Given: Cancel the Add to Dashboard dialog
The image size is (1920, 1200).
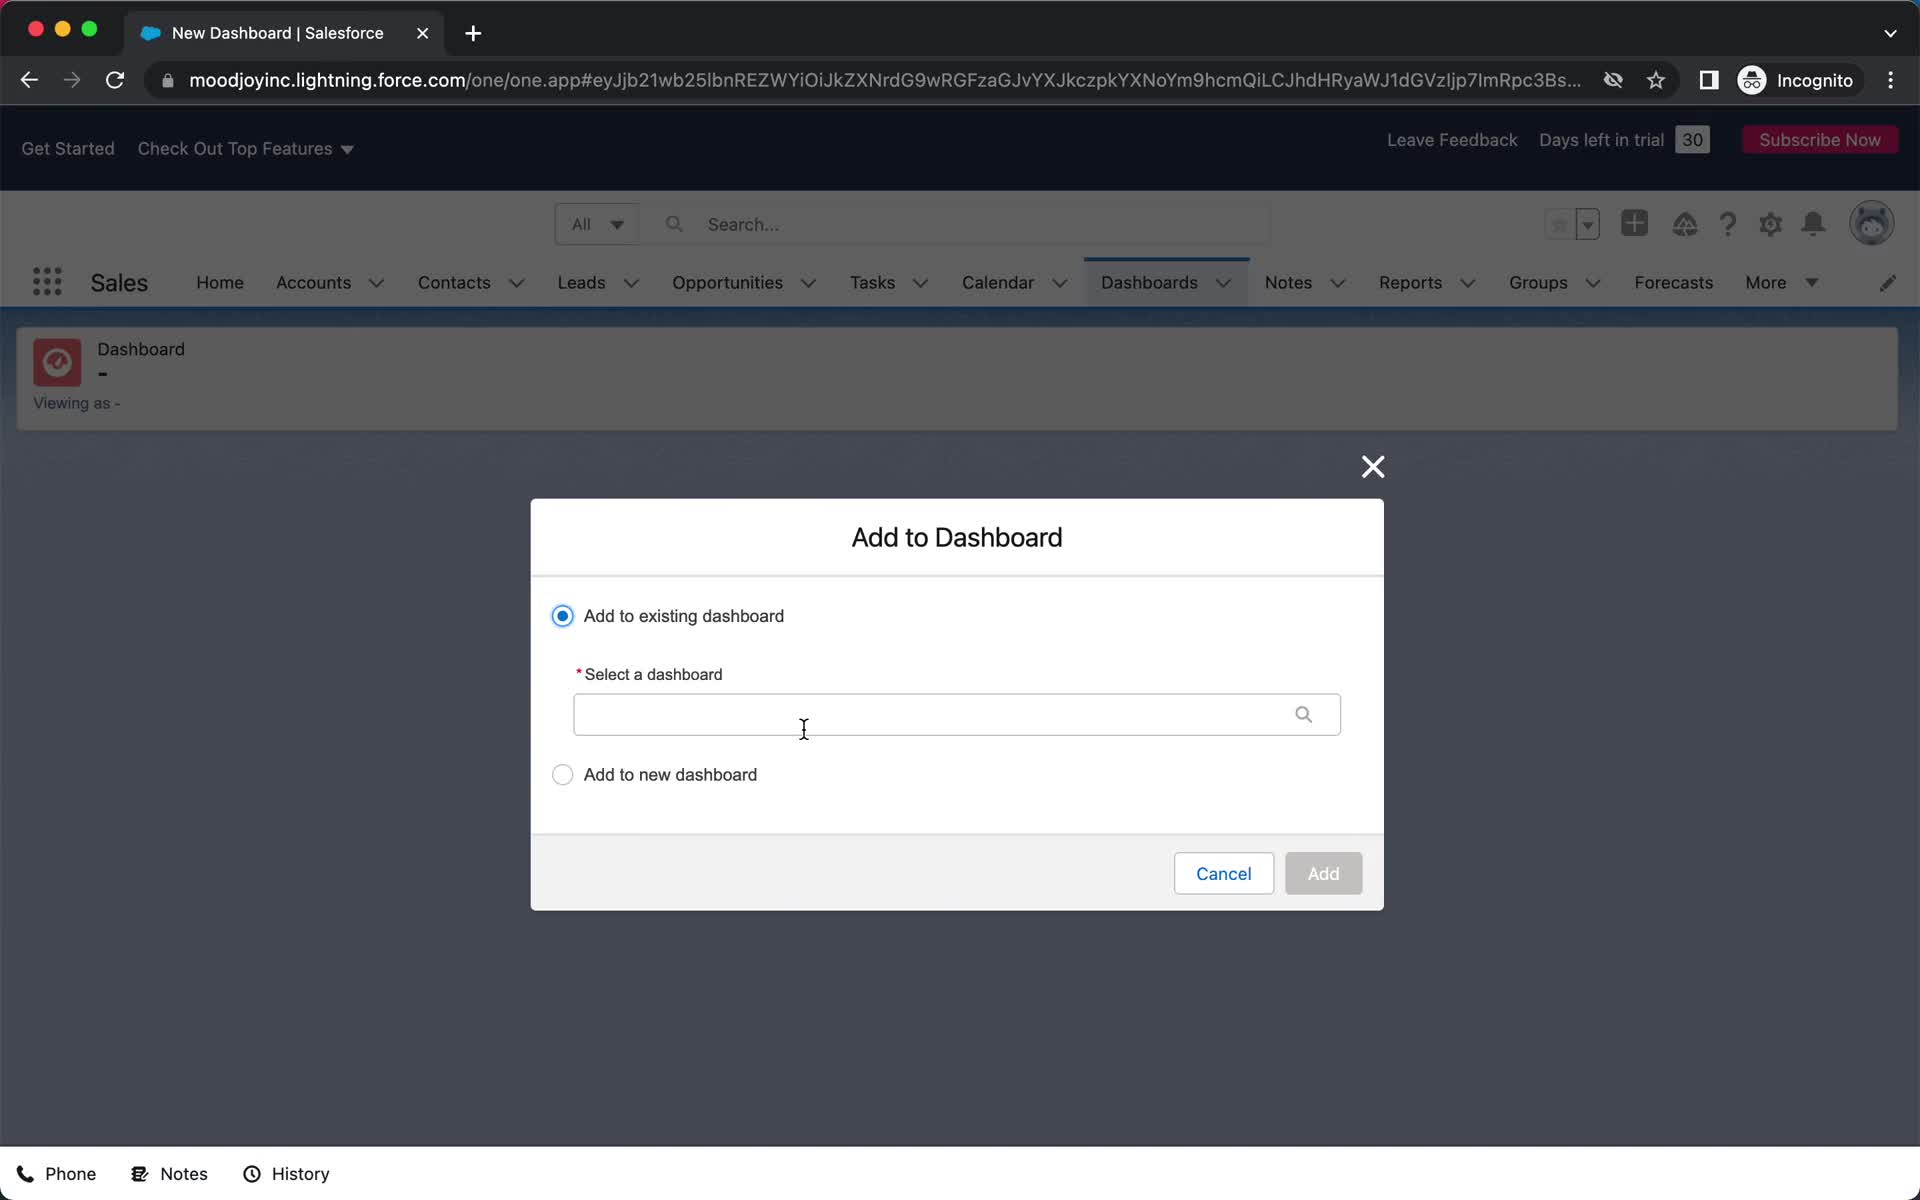Looking at the screenshot, I should [1223, 873].
